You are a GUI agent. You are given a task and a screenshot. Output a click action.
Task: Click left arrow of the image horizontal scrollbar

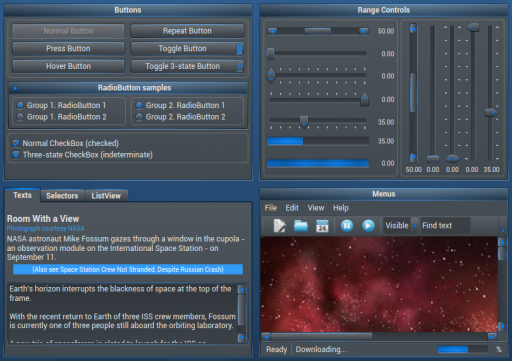click(x=266, y=337)
